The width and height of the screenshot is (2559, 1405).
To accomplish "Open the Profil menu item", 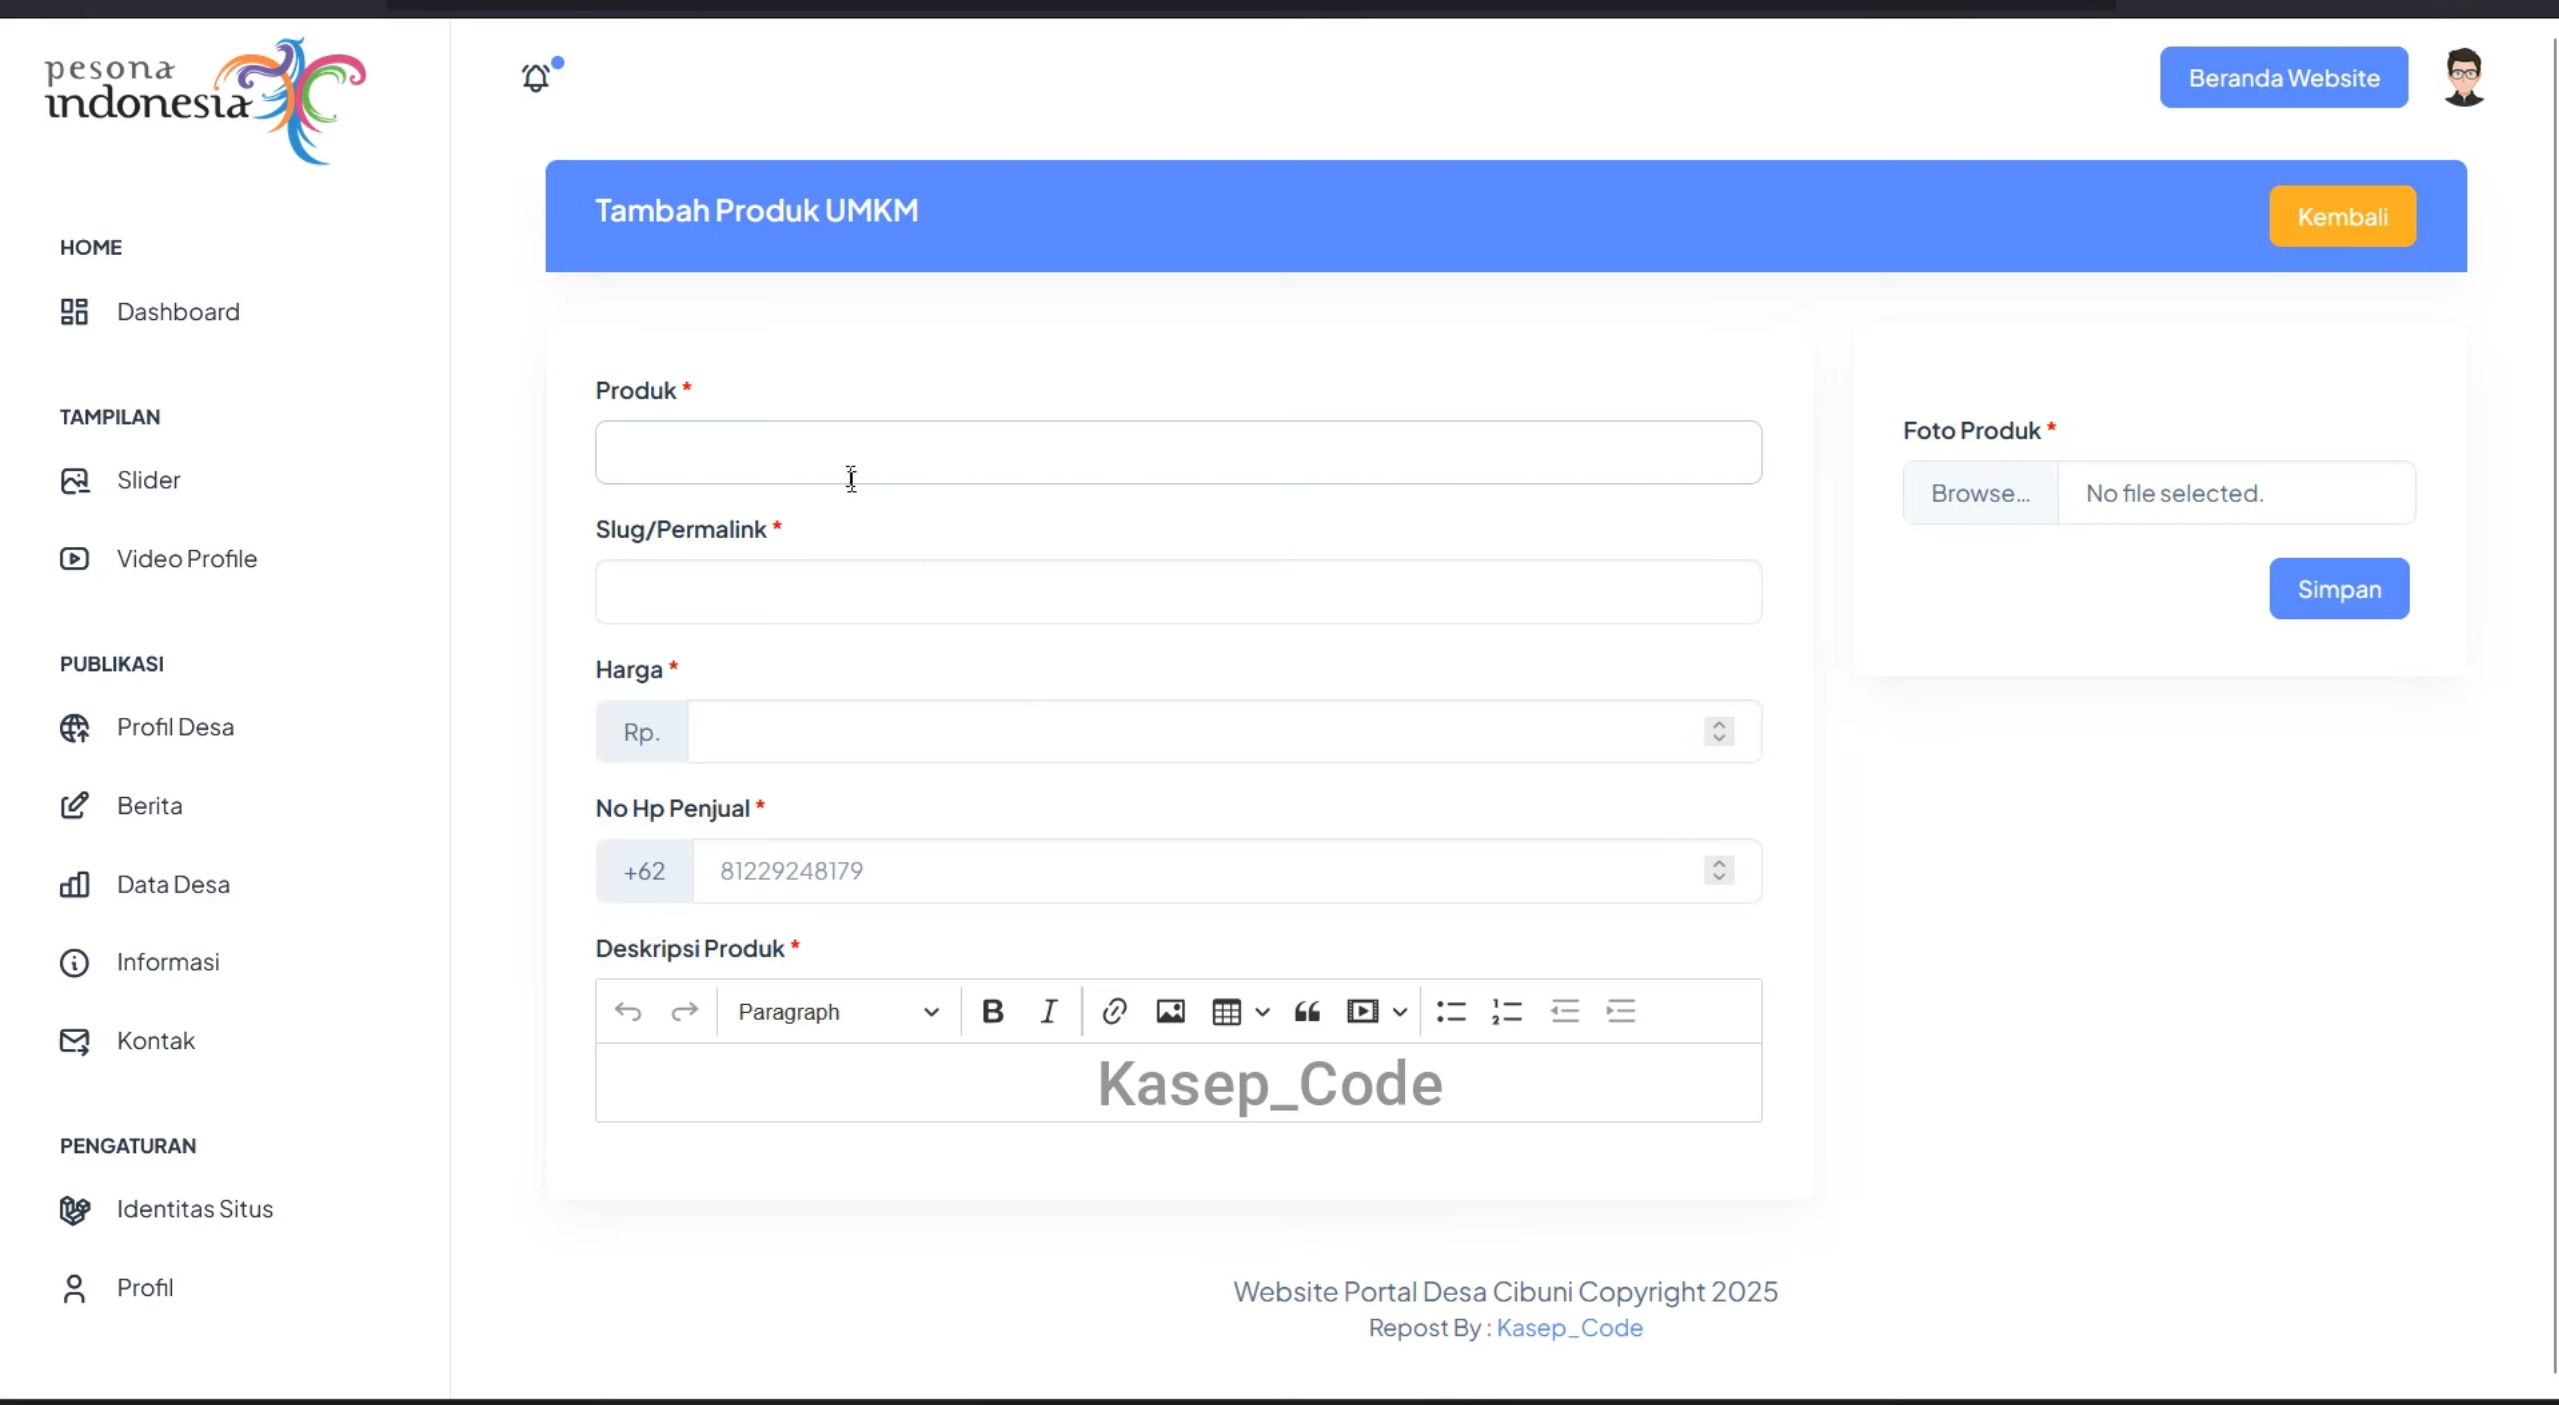I will click(x=116, y=1289).
